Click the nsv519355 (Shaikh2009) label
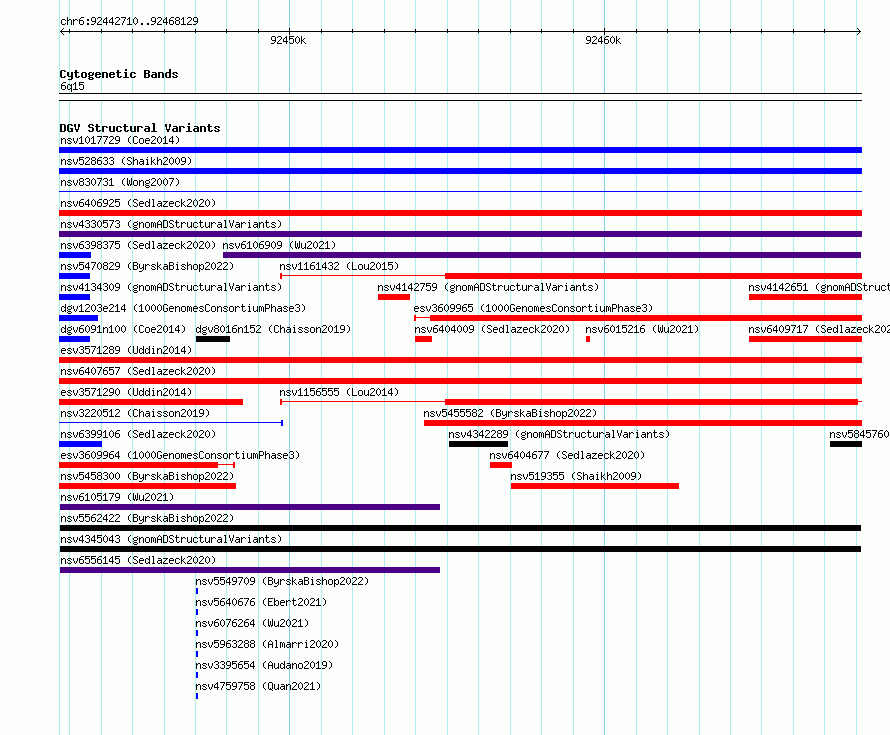Image resolution: width=890 pixels, height=735 pixels. coord(576,476)
